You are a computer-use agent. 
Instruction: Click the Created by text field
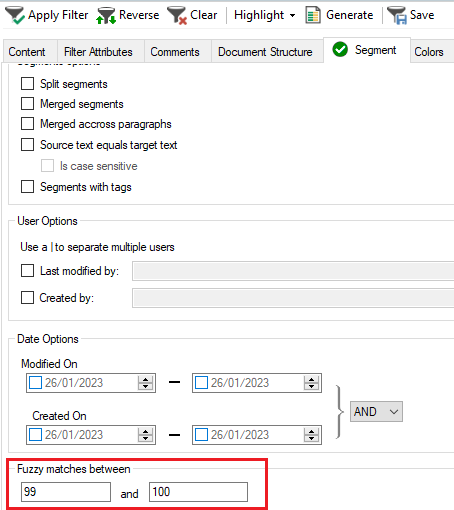[293, 298]
